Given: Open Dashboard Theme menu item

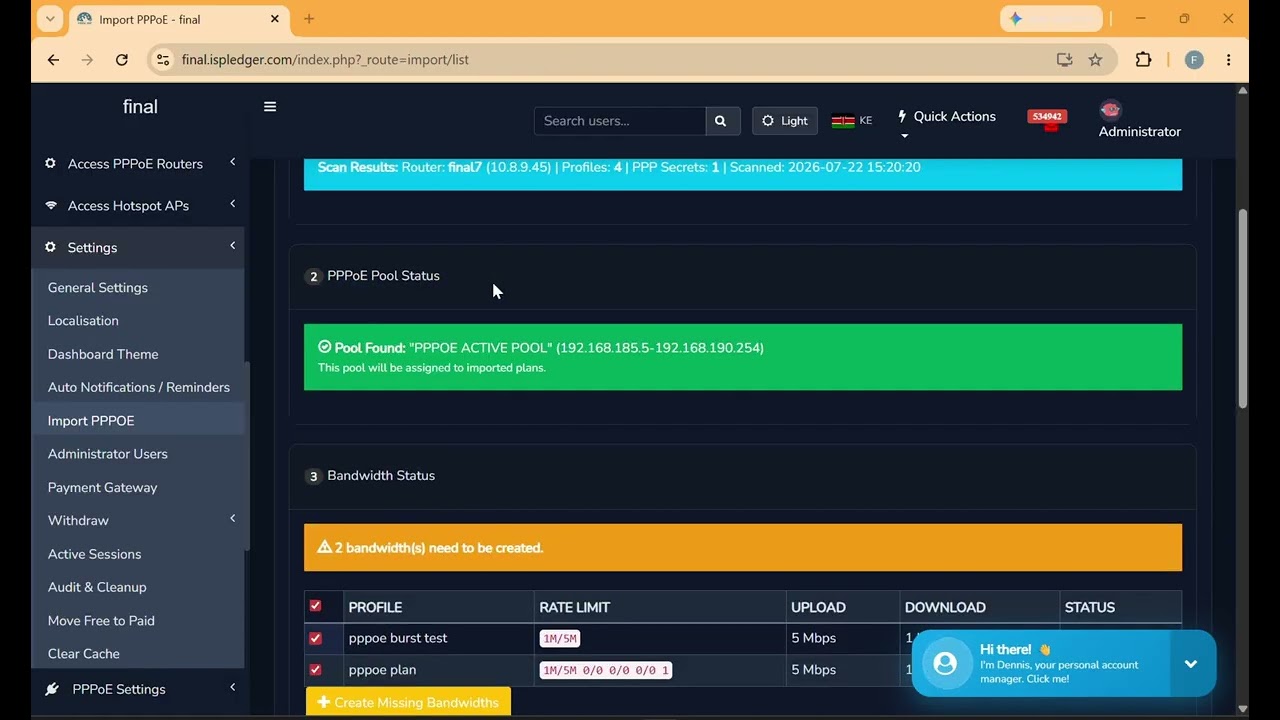Looking at the screenshot, I should (x=103, y=354).
